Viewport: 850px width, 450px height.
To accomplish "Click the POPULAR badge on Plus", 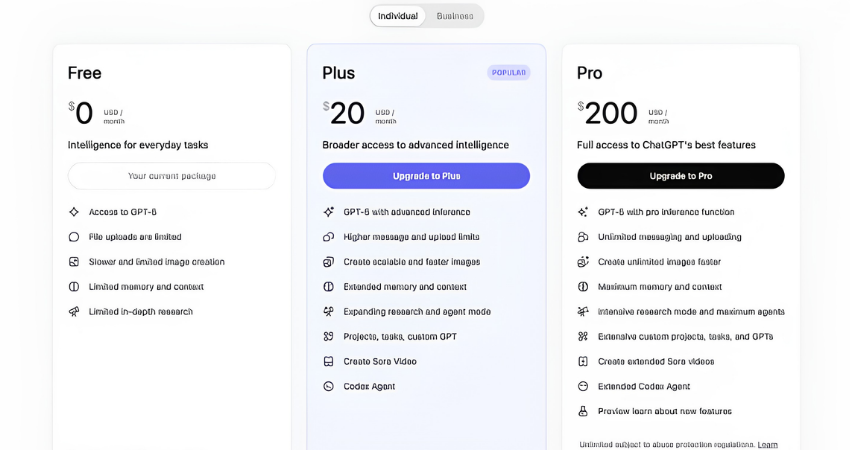I will [x=508, y=73].
